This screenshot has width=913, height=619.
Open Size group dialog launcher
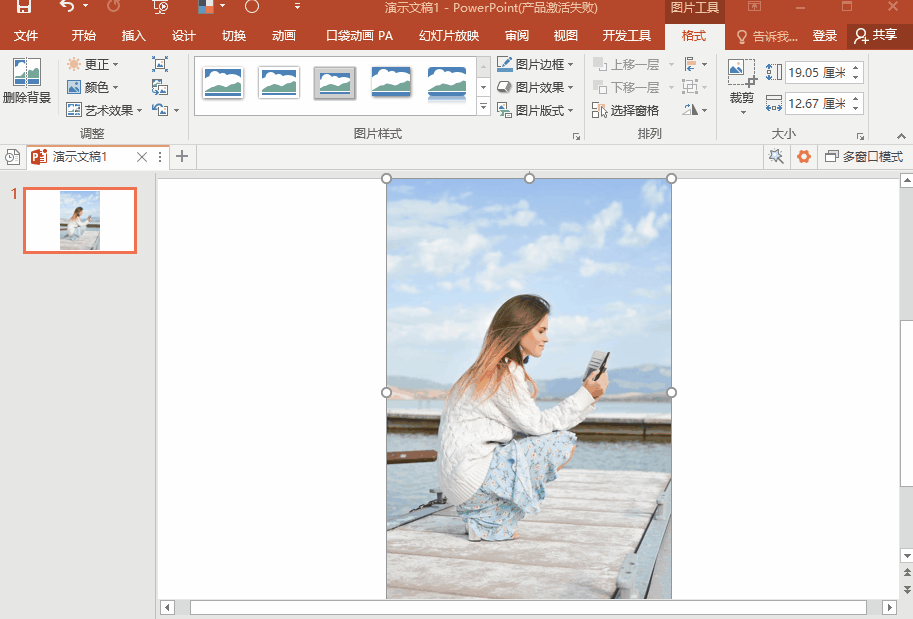[860, 136]
